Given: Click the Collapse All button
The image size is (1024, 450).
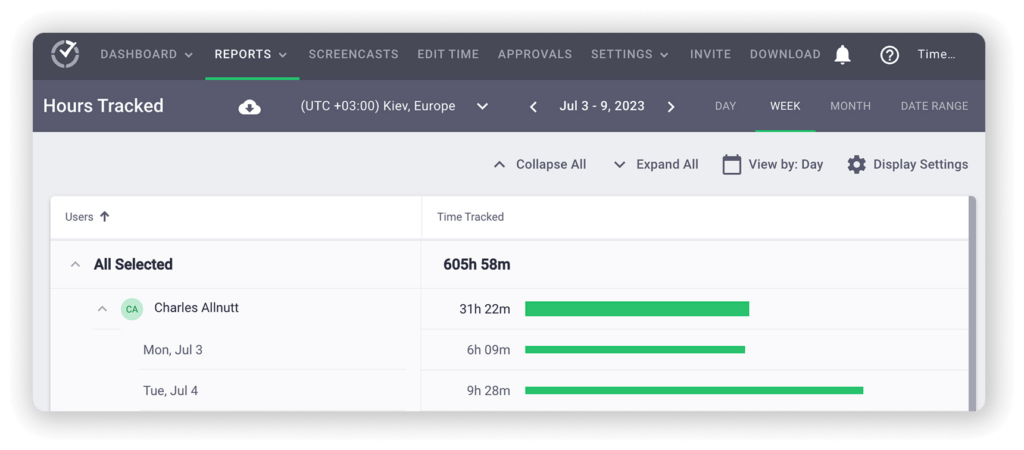Looking at the screenshot, I should click(540, 165).
